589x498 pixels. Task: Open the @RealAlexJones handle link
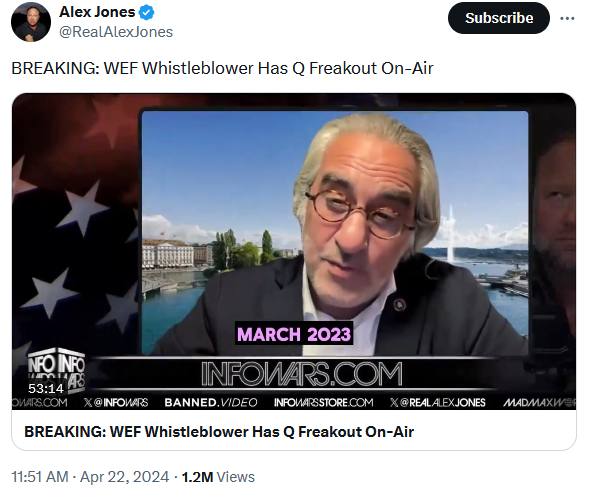(x=116, y=32)
